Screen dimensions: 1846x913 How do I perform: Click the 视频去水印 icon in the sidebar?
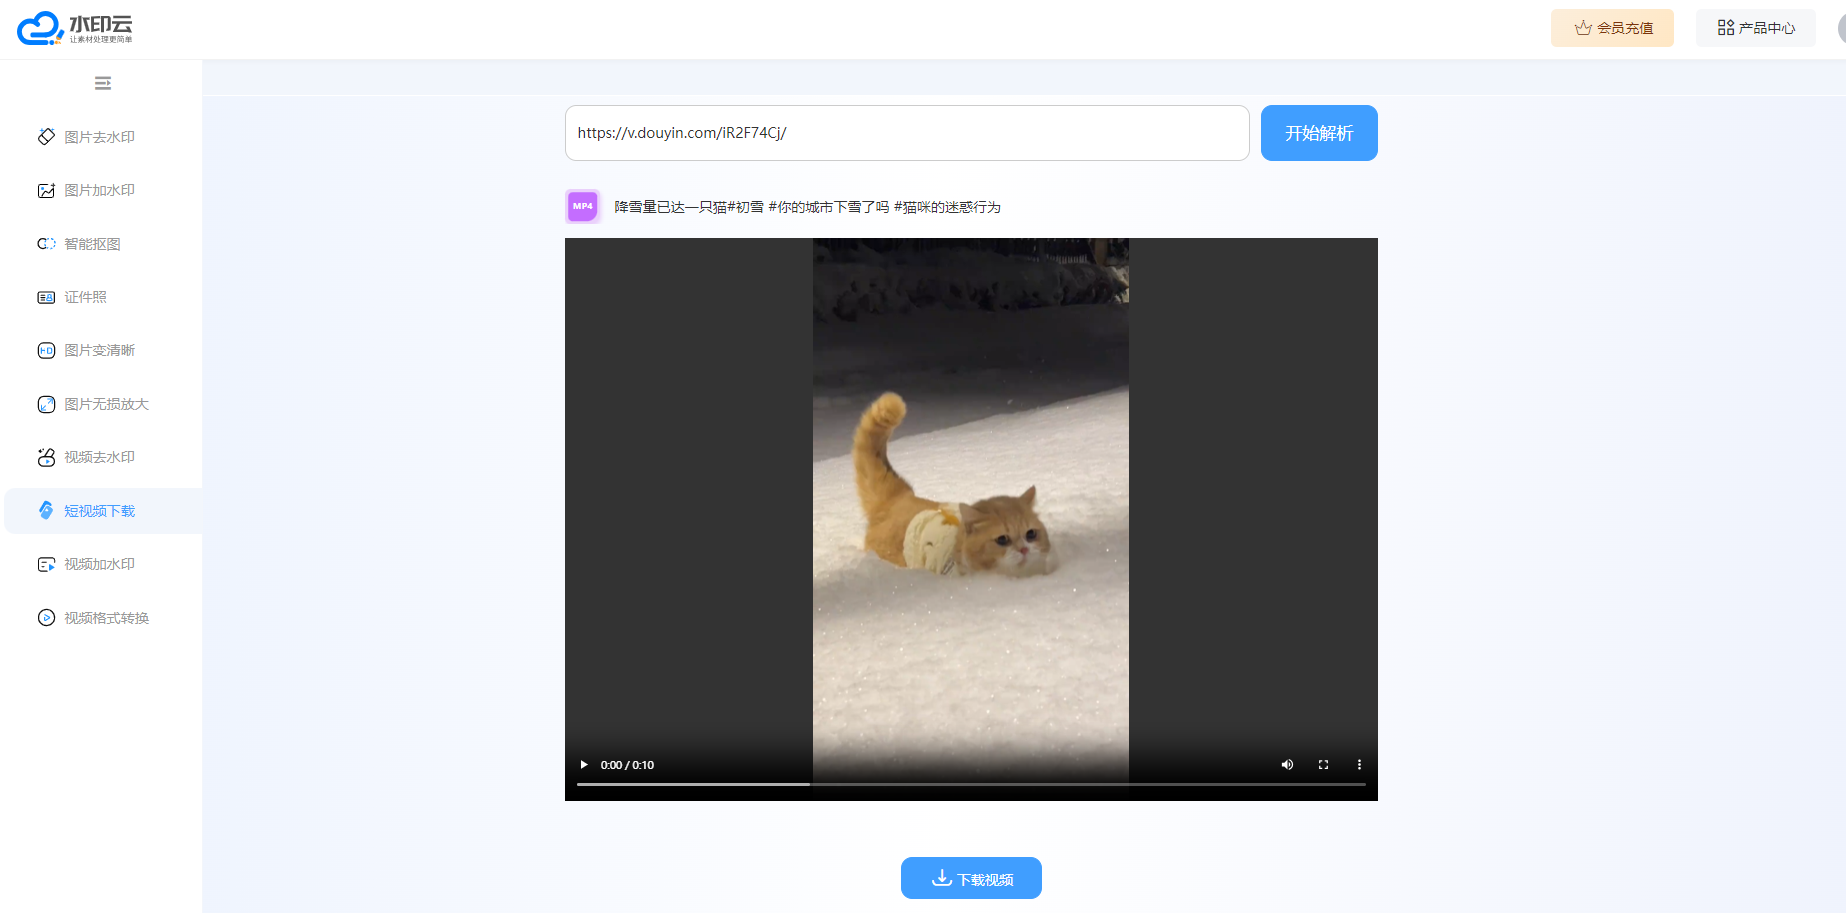pyautogui.click(x=46, y=457)
